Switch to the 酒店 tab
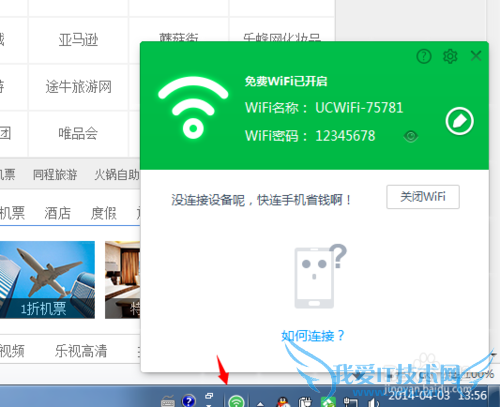 [58, 213]
